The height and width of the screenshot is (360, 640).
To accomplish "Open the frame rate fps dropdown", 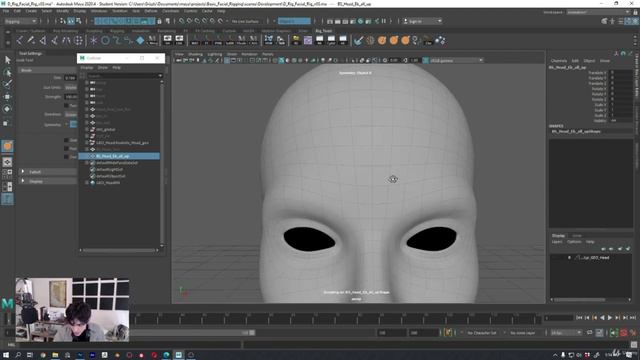I will pos(566,333).
